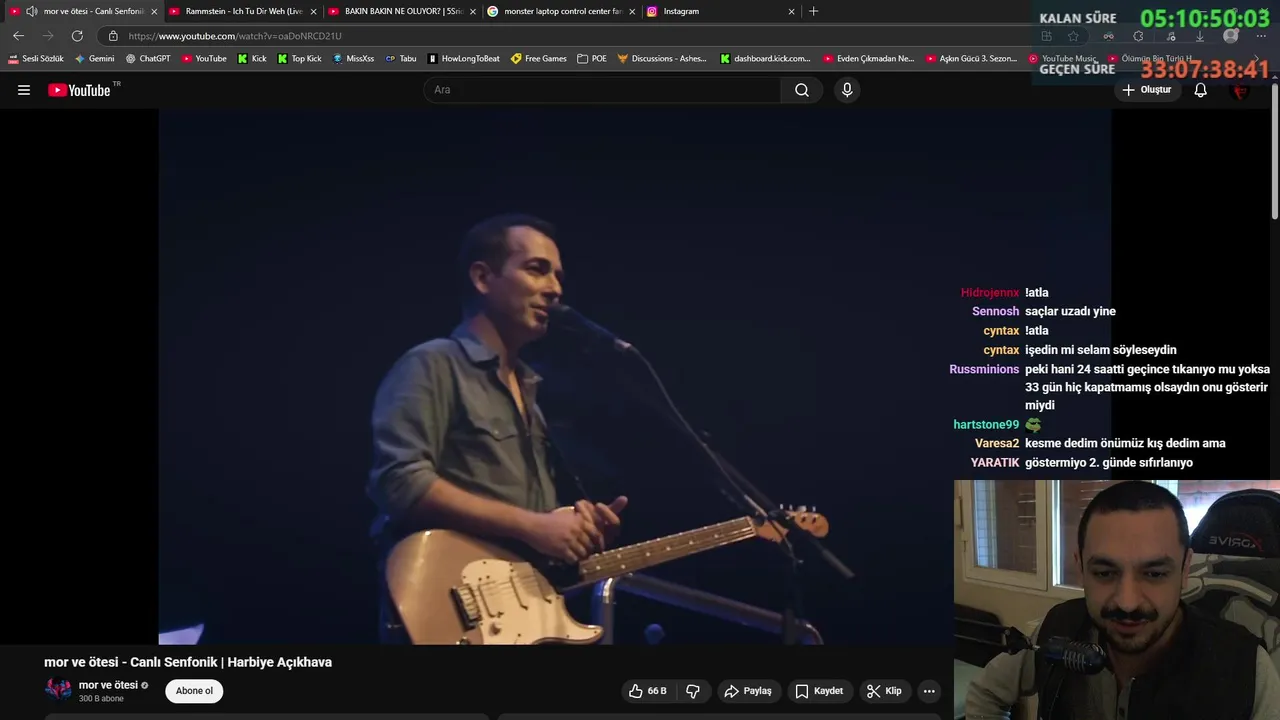1280x720 pixels.
Task: Open the browser extensions puzzle icon
Action: (x=1138, y=36)
